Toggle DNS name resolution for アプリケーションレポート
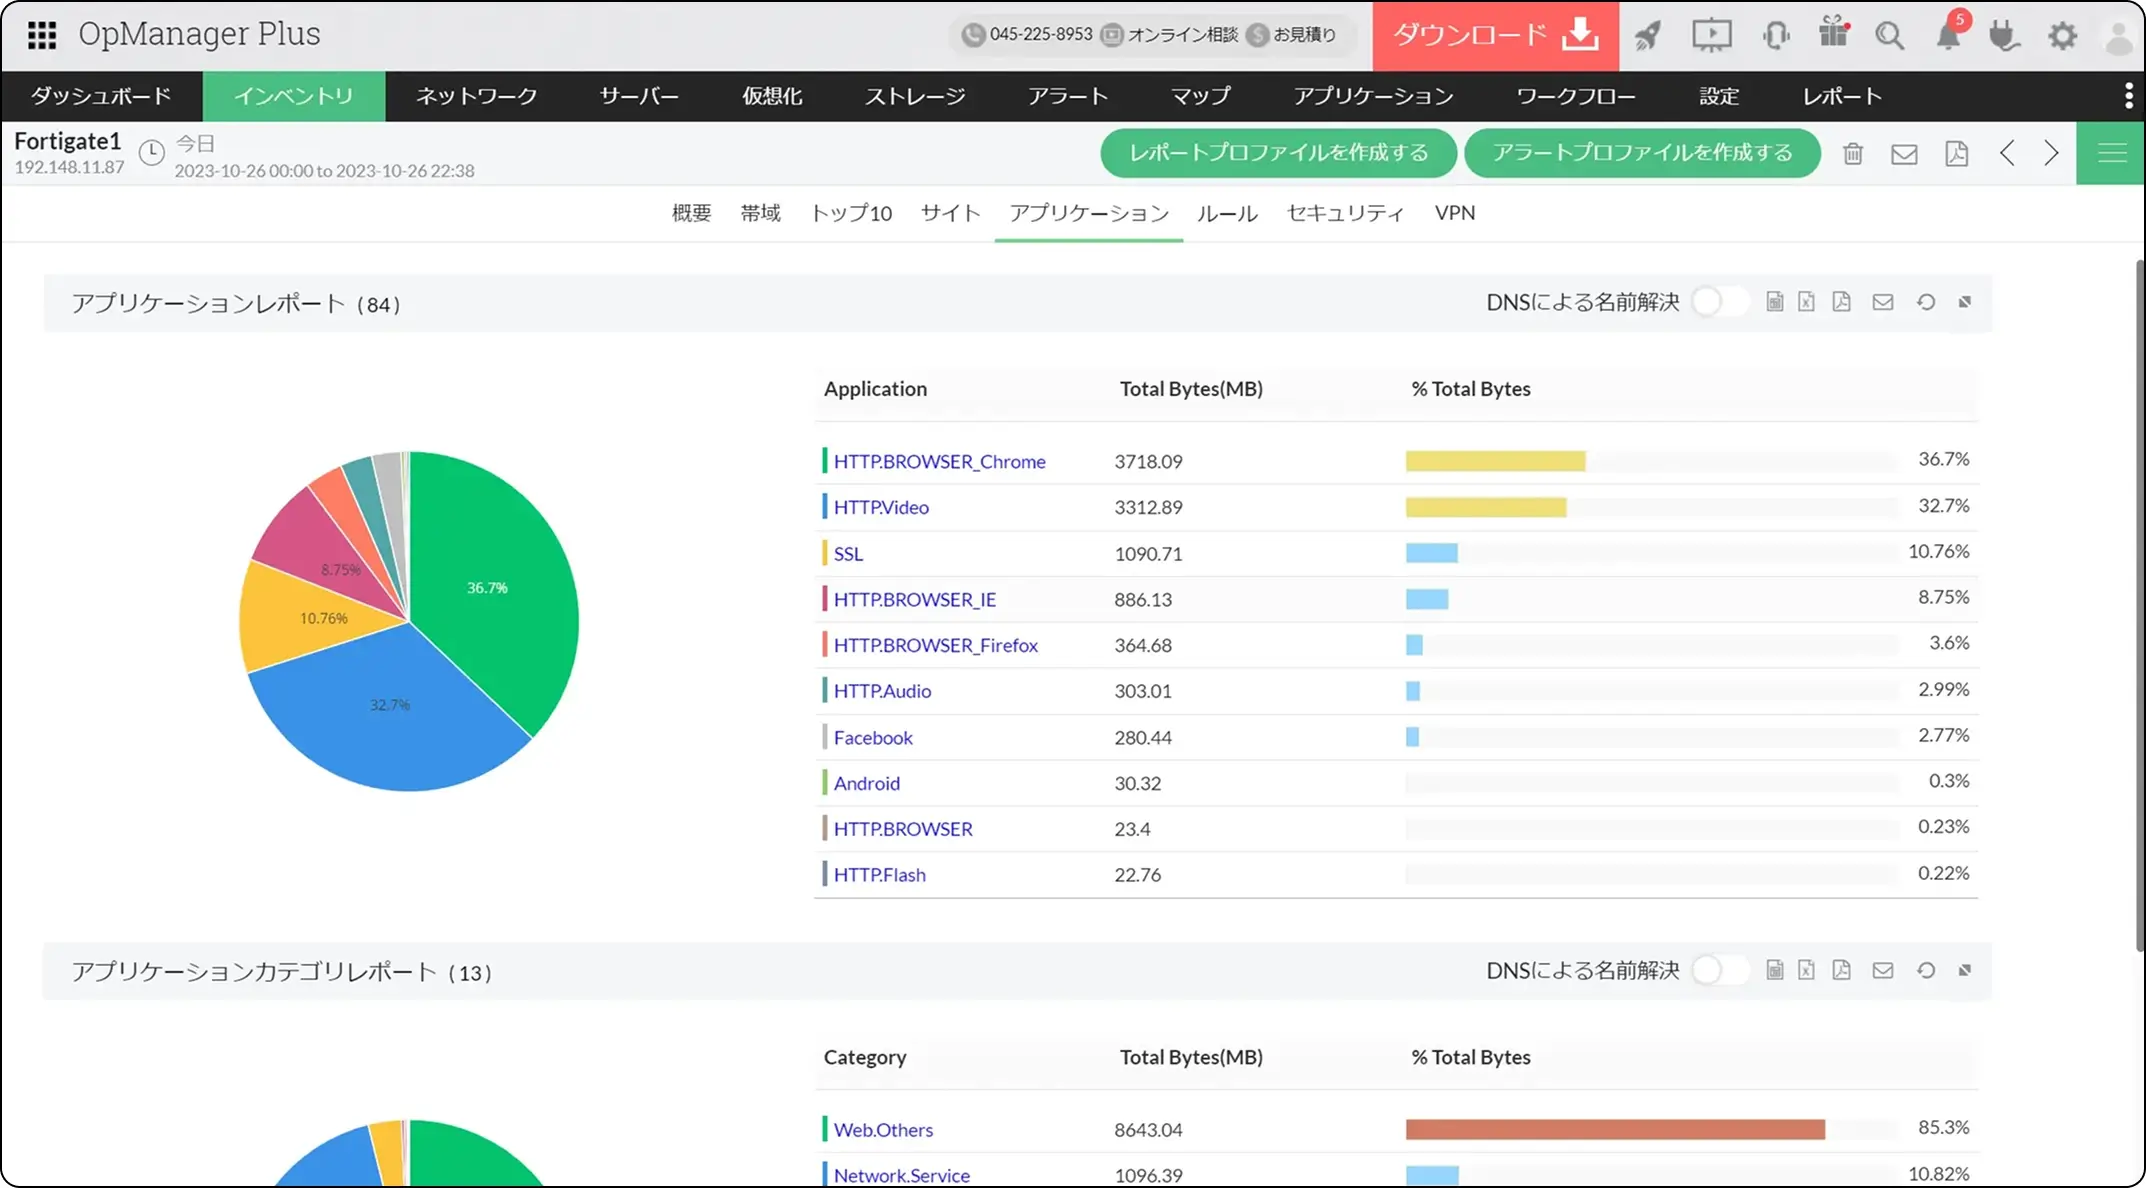Image resolution: width=2146 pixels, height=1188 pixels. 1719,302
